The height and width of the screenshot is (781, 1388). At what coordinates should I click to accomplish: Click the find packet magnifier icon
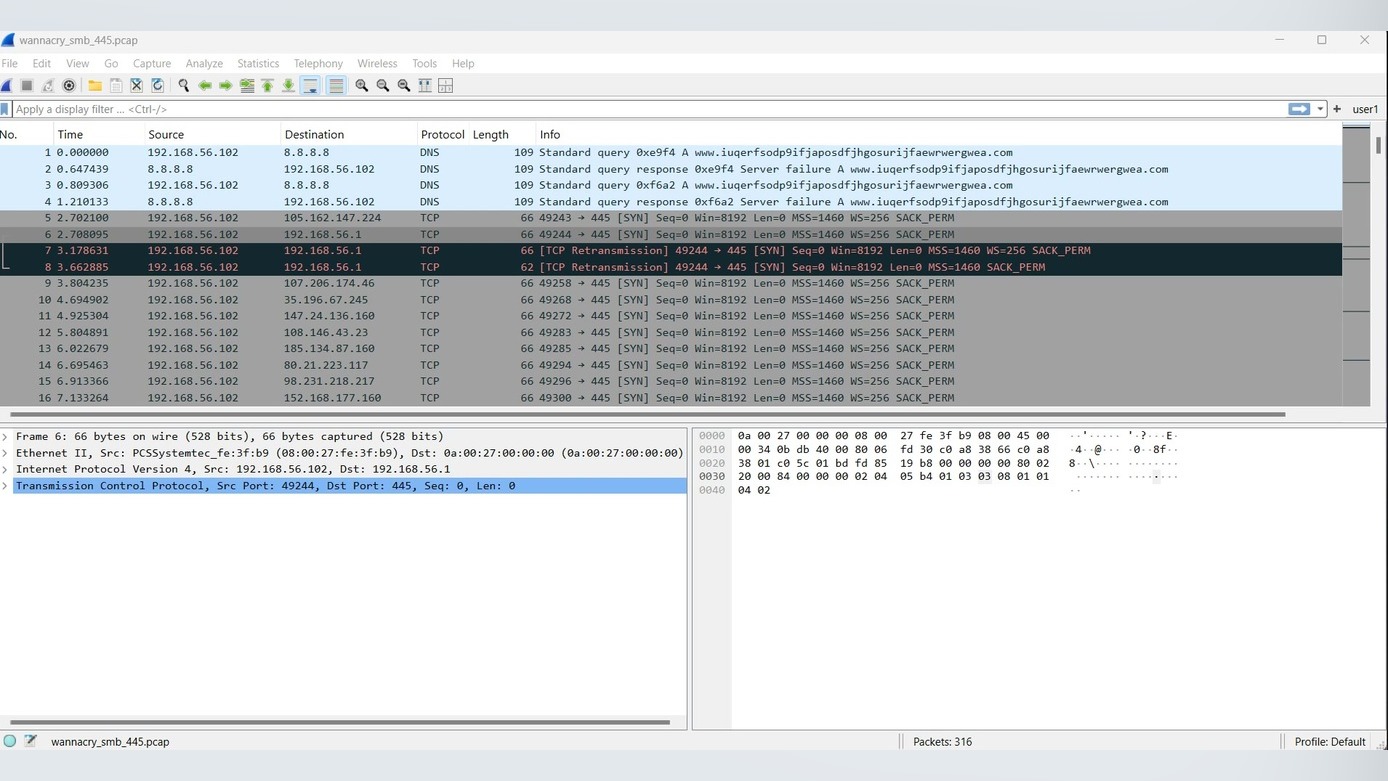[x=184, y=86]
